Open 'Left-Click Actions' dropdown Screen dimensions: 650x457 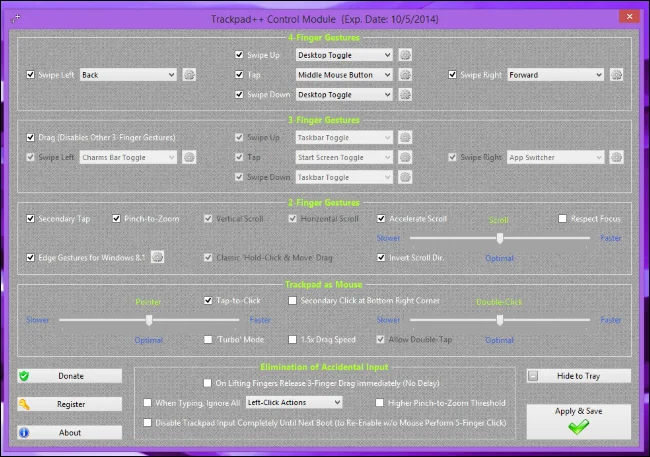(x=294, y=402)
